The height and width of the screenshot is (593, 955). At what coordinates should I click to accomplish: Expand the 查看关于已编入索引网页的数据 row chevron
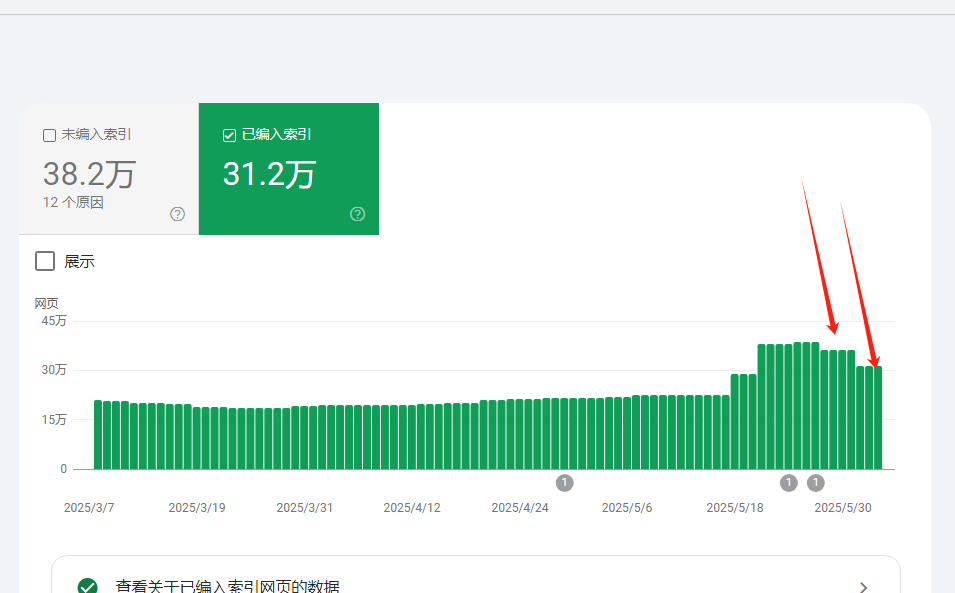point(863,587)
